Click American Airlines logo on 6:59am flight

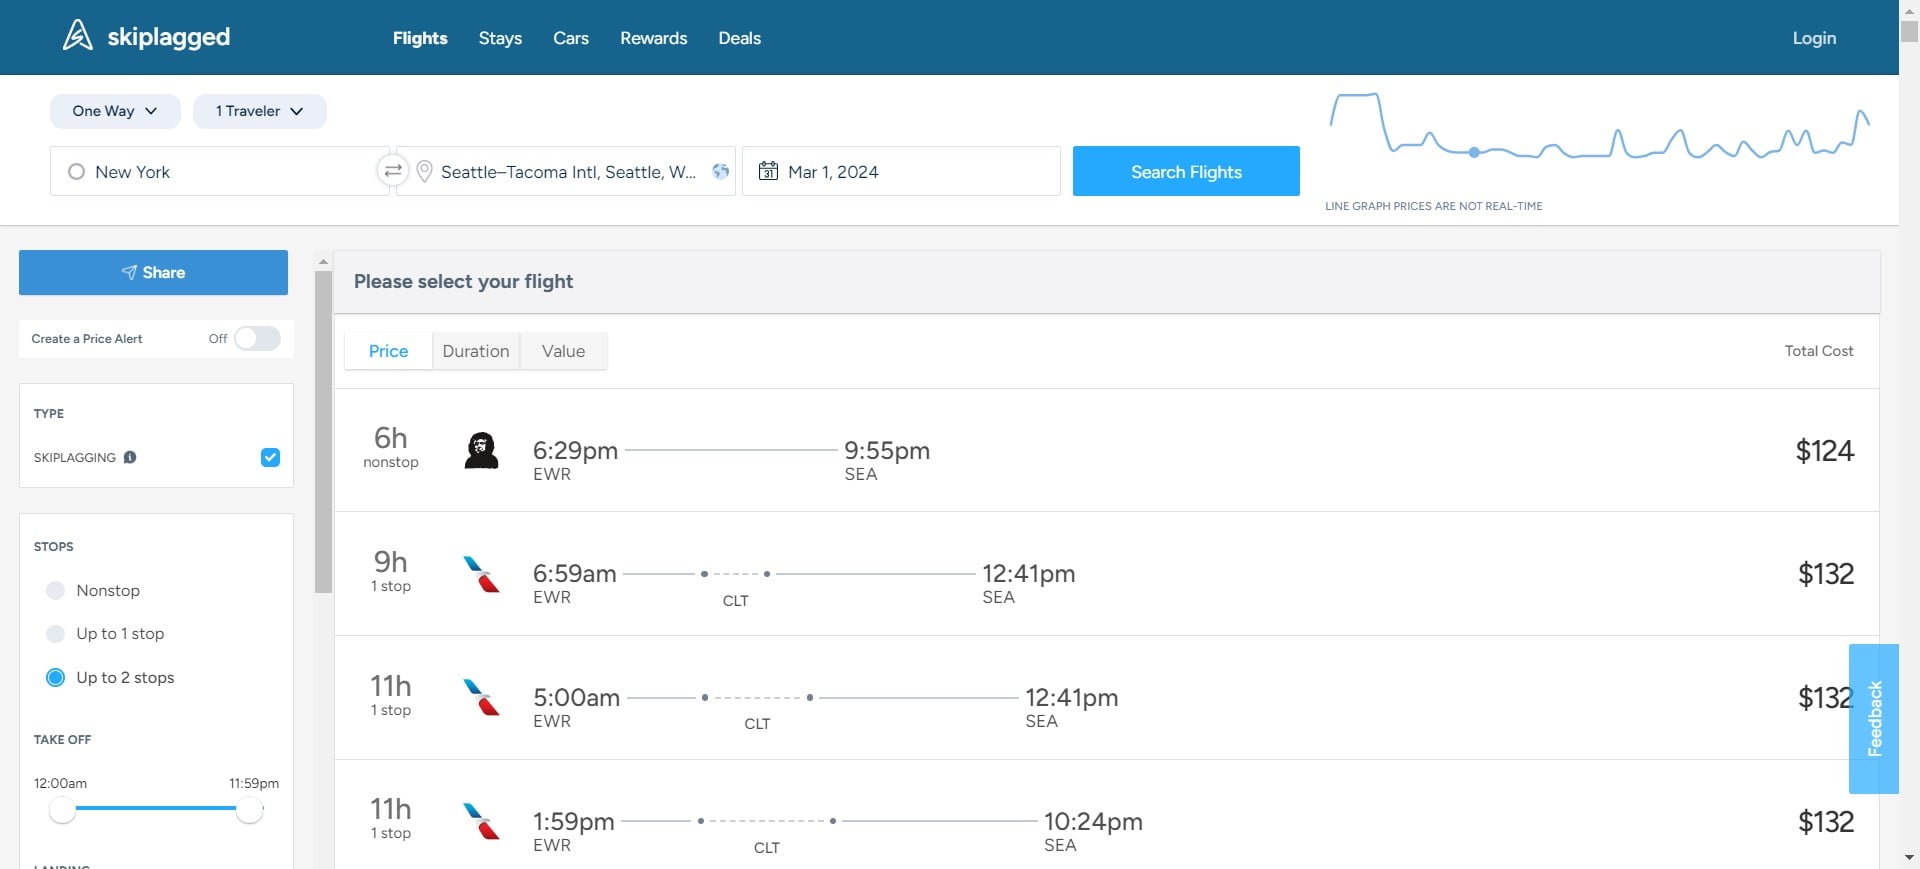[x=481, y=574]
